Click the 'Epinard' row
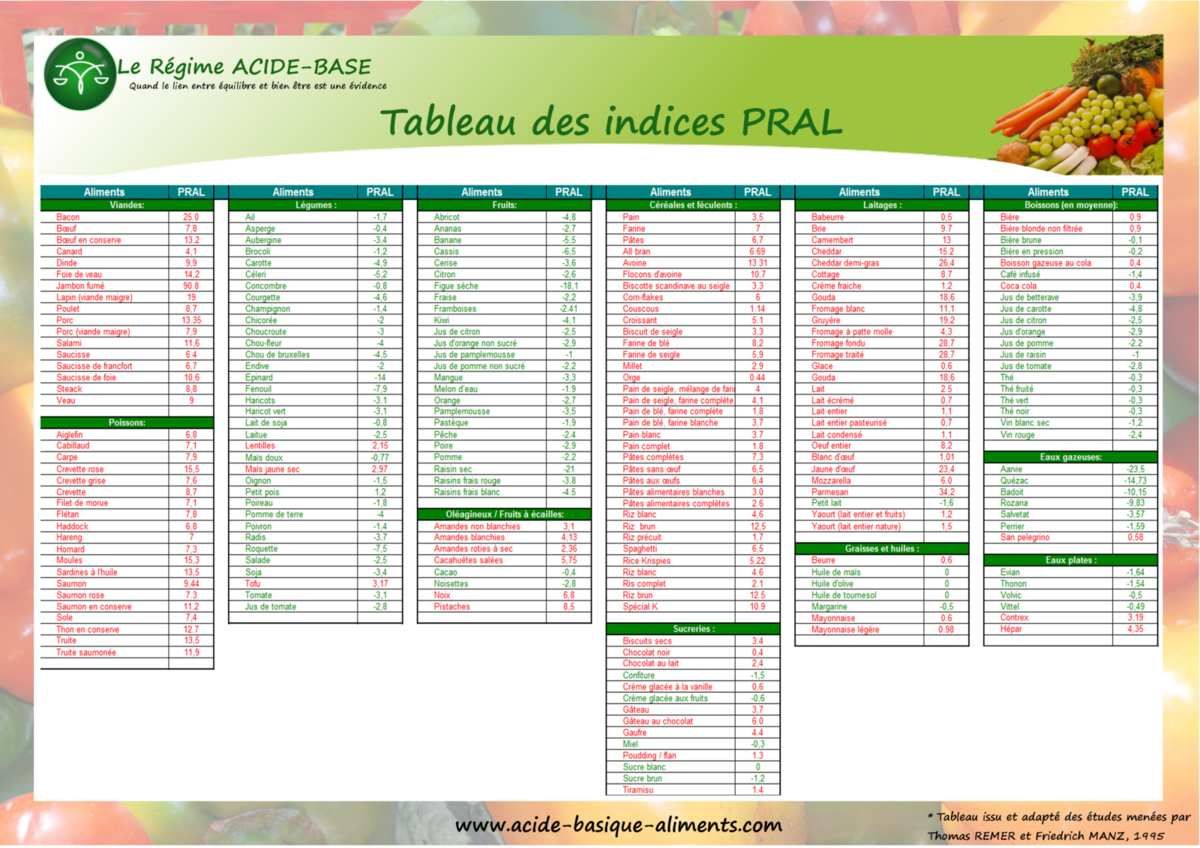 click(x=316, y=377)
